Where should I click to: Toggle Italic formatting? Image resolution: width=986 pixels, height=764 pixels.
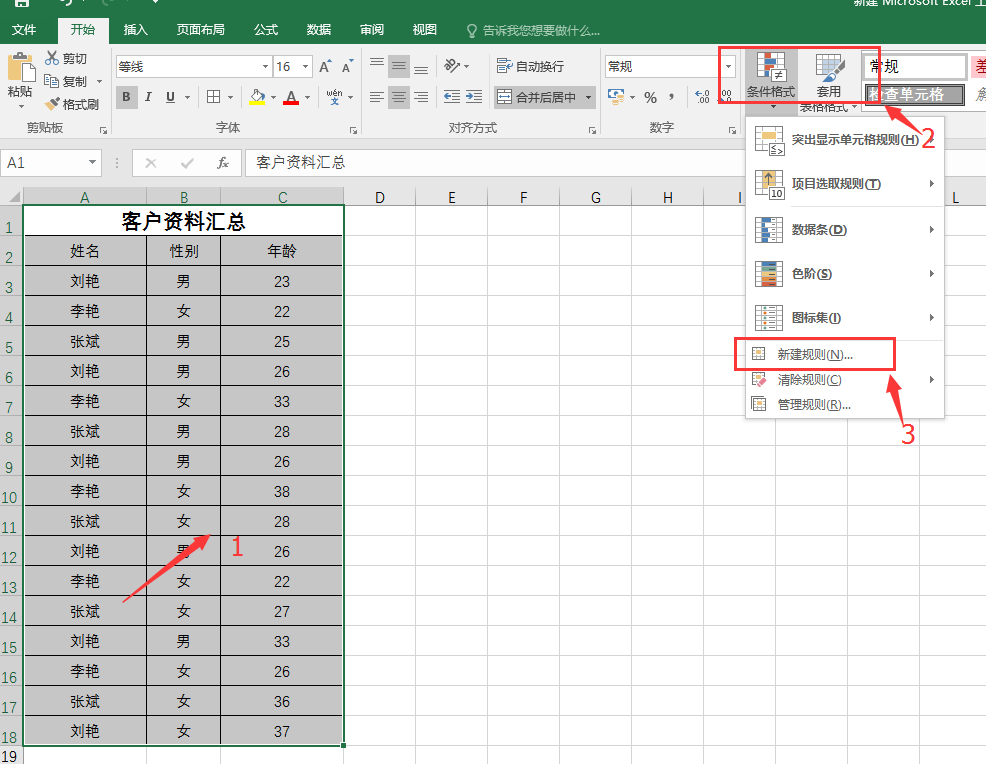(149, 97)
